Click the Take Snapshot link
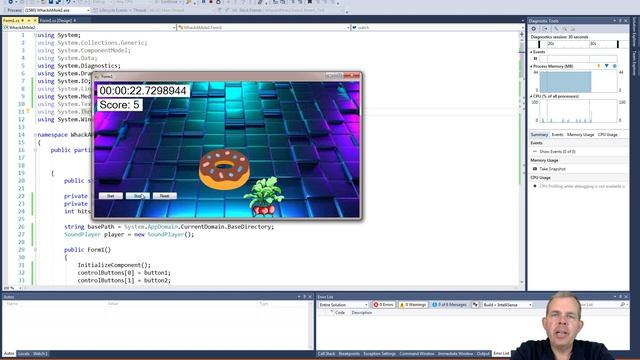 point(552,169)
